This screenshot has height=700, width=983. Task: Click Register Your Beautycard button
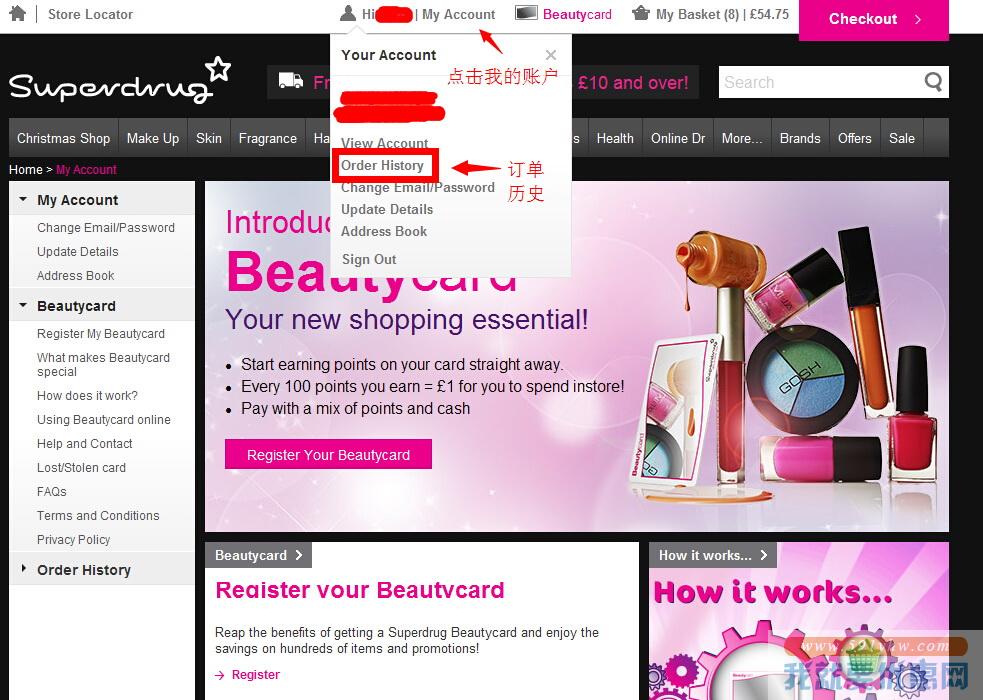[329, 454]
